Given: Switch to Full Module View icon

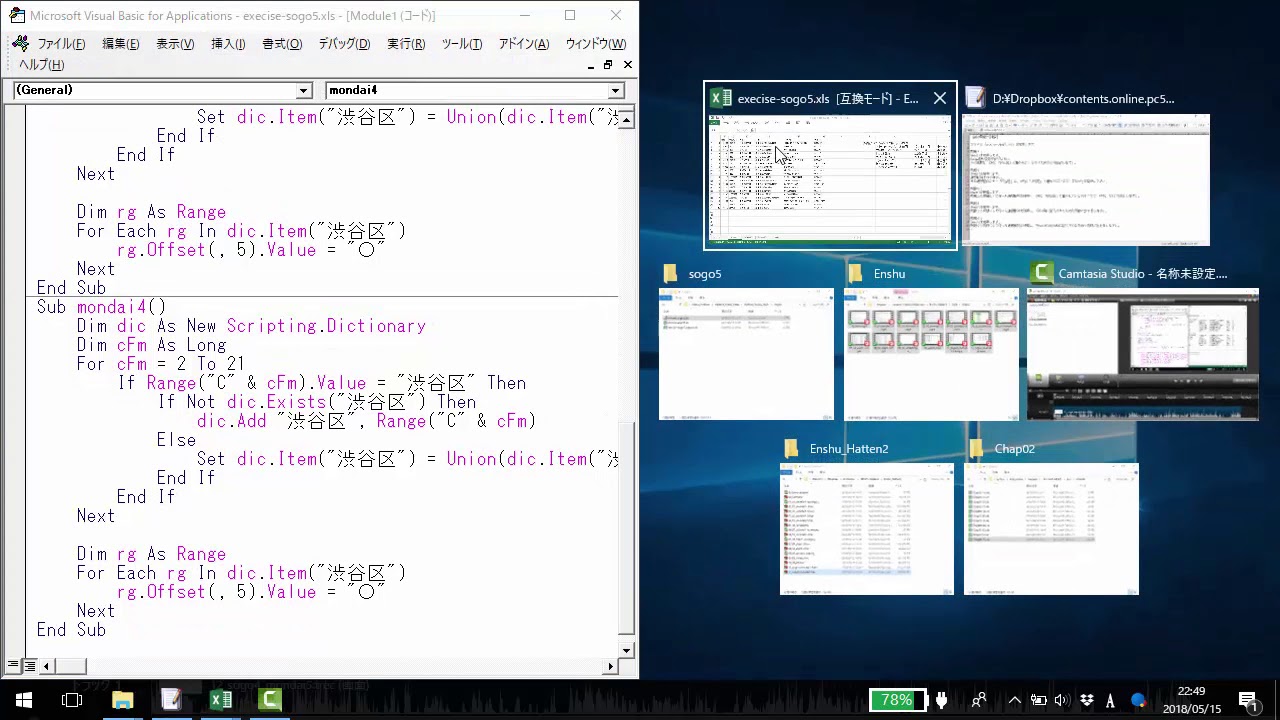Looking at the screenshot, I should click(x=30, y=666).
